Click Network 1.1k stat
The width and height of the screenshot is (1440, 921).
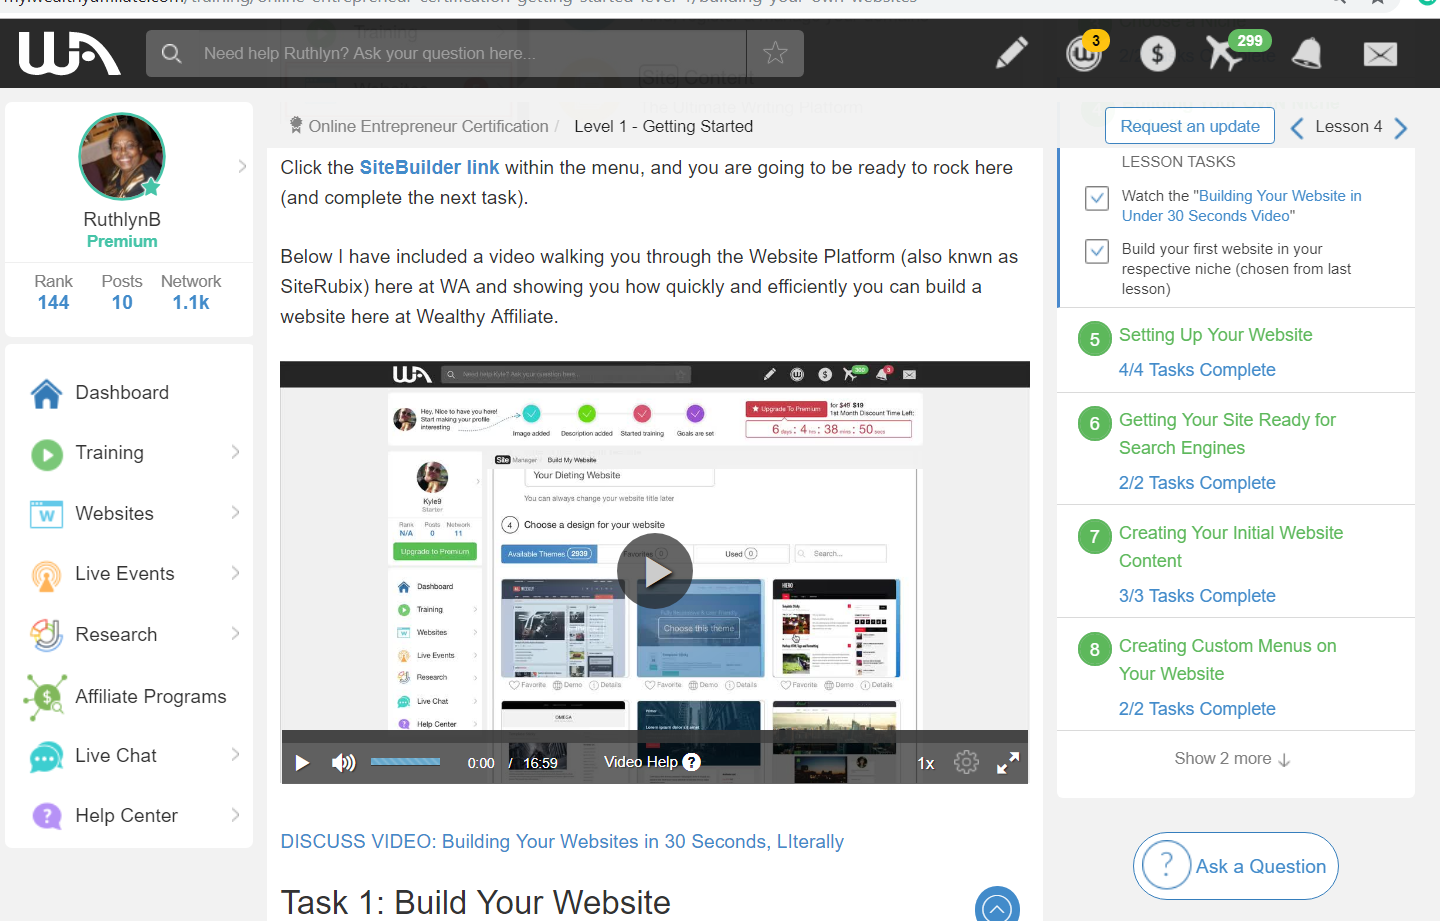pos(191,293)
